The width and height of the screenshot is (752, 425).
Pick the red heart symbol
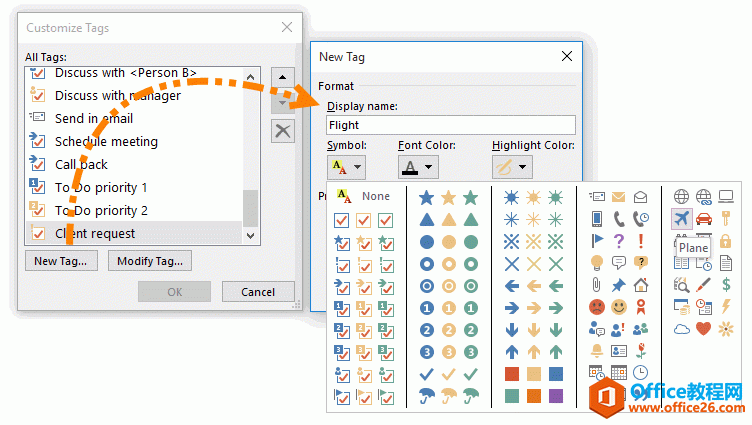point(703,329)
